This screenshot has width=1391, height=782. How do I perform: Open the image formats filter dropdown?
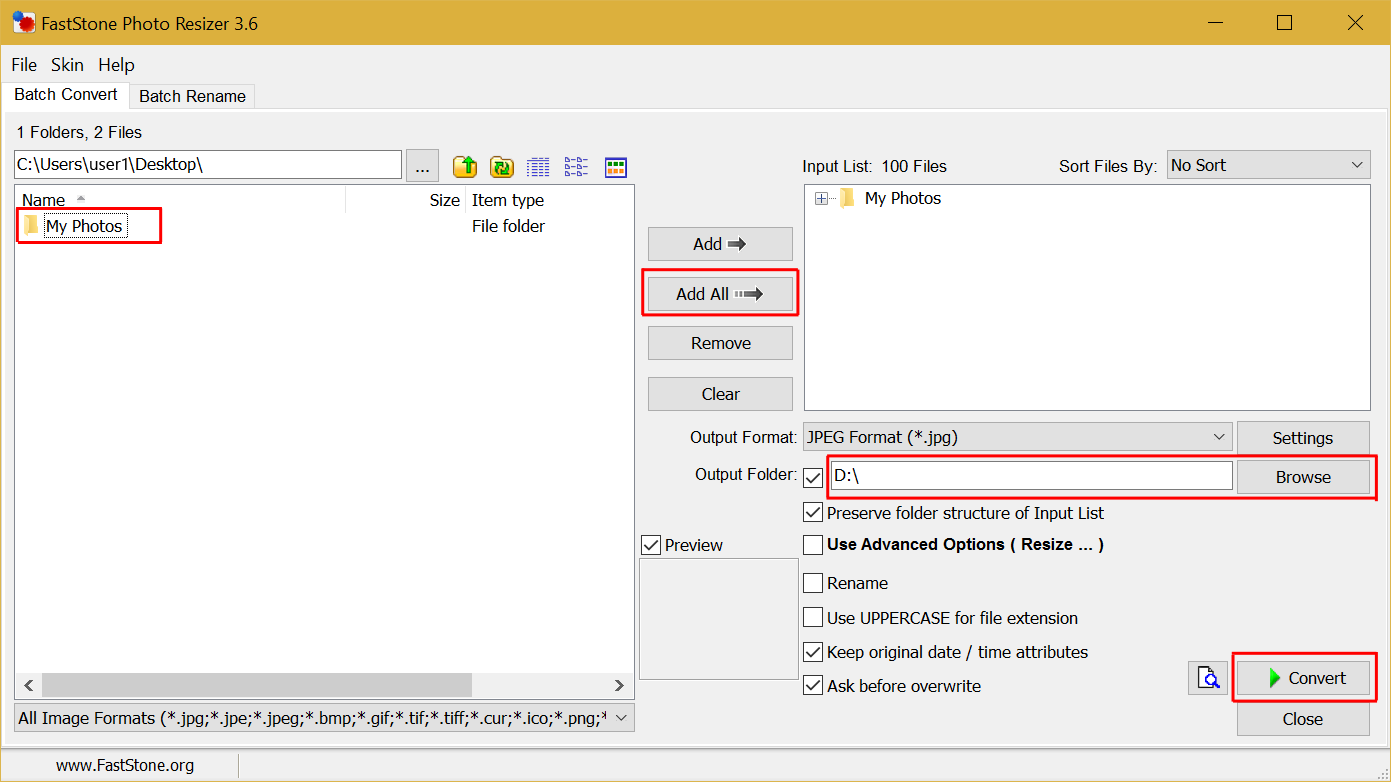(325, 718)
